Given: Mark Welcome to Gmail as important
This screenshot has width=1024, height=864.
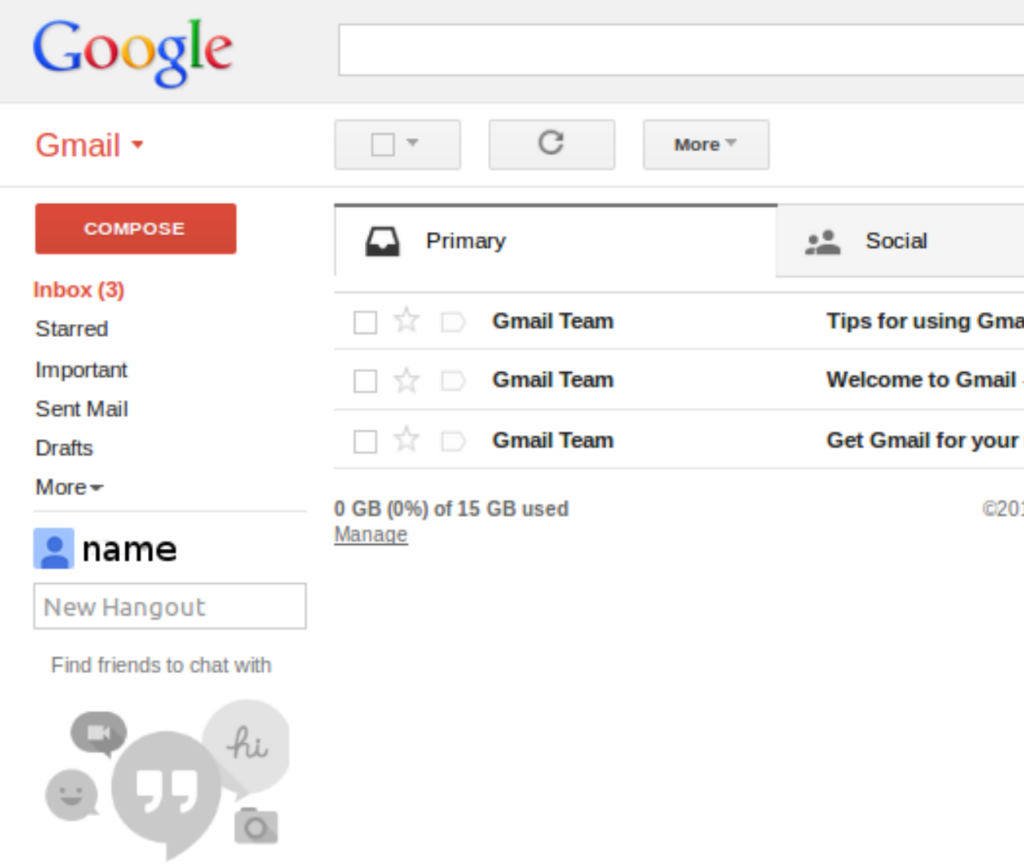Looking at the screenshot, I should coord(453,381).
